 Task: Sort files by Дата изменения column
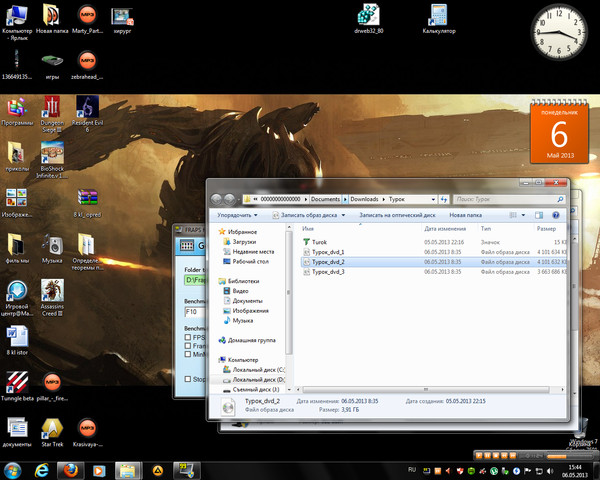pos(445,229)
